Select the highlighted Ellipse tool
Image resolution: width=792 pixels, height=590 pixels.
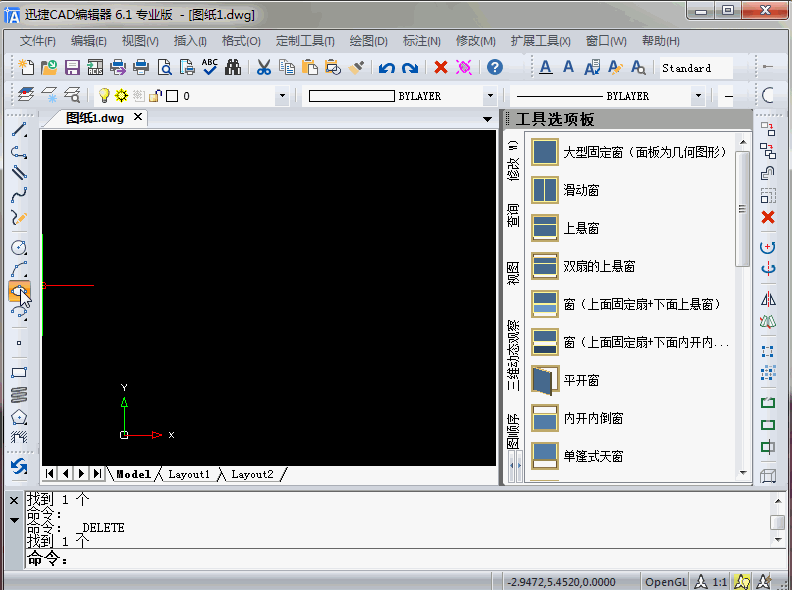click(19, 291)
